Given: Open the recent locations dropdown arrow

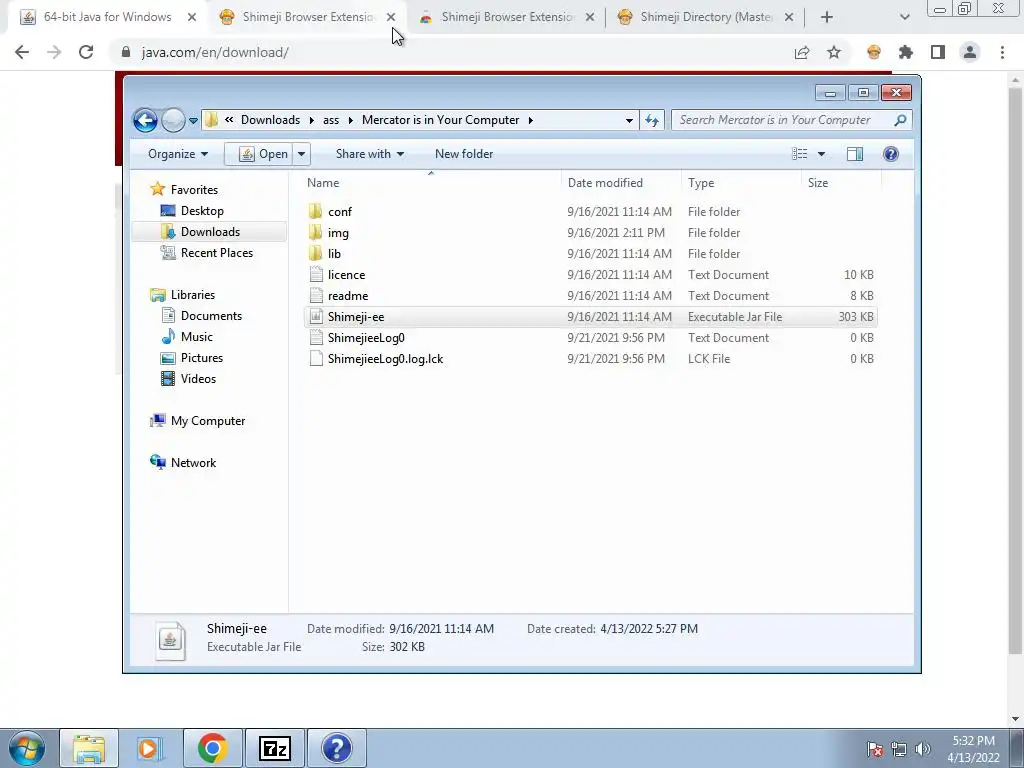Looking at the screenshot, I should (193, 121).
